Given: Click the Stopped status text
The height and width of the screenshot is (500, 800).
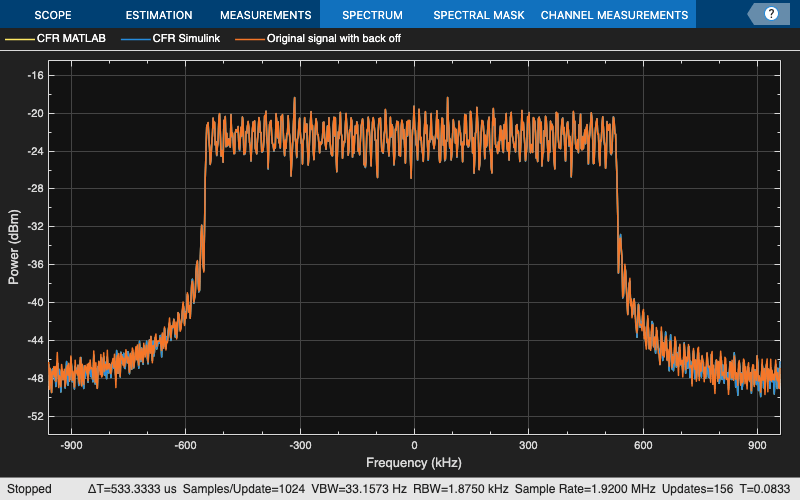Looking at the screenshot, I should click(29, 489).
